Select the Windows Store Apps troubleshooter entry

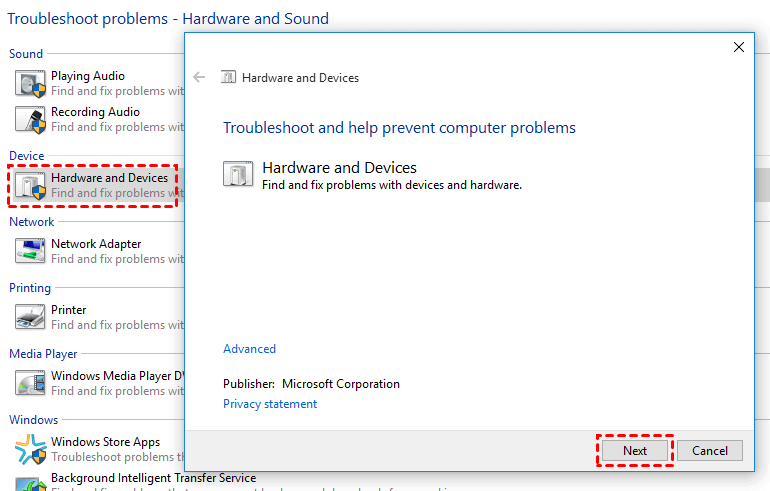pos(105,442)
